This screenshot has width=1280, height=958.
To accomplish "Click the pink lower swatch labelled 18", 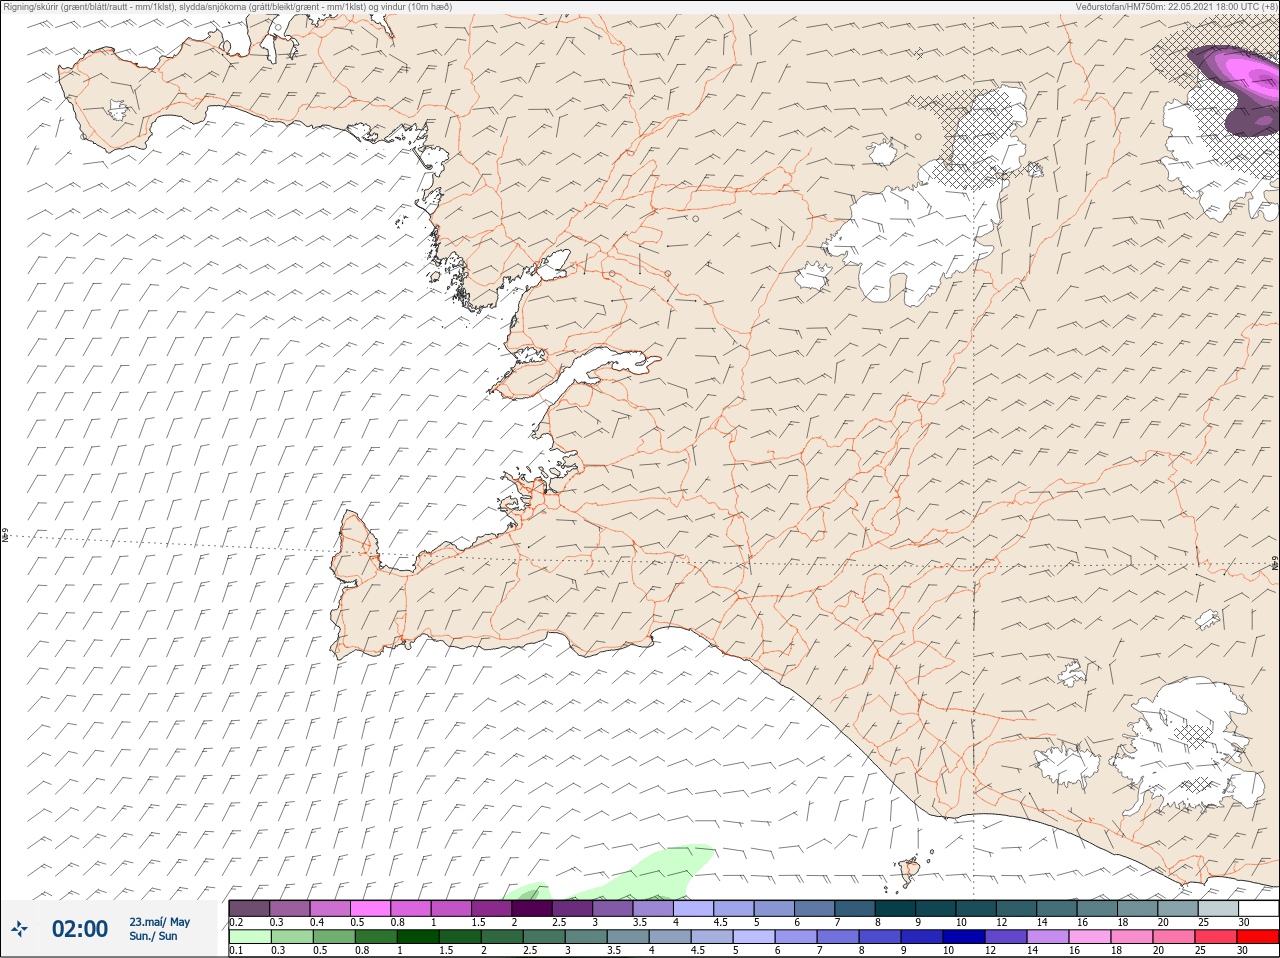I will tap(1132, 937).
